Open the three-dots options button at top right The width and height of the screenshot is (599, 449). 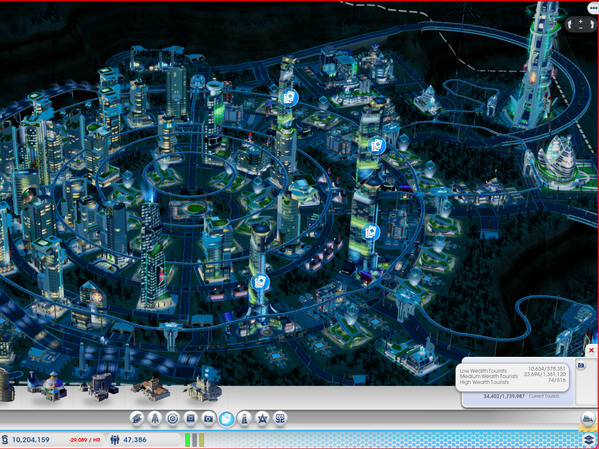click(x=593, y=8)
